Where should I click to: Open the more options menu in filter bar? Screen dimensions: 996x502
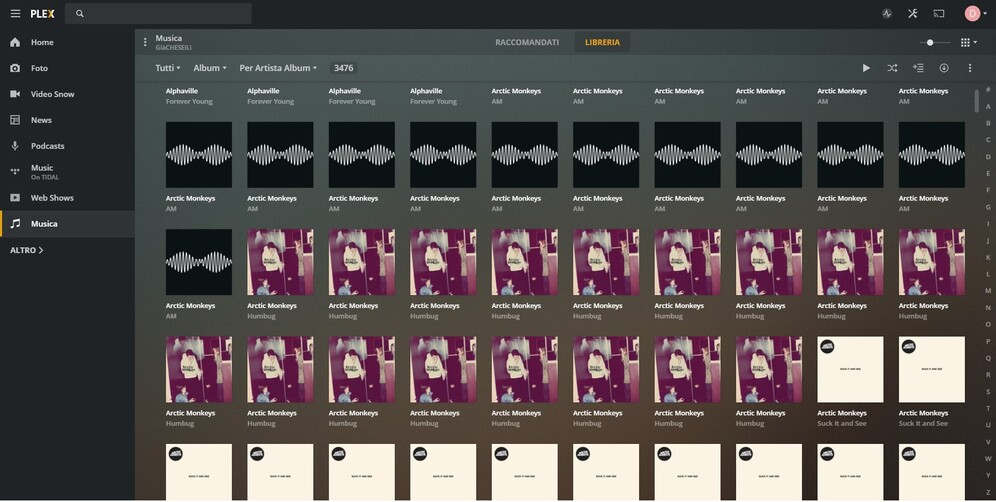(x=970, y=68)
